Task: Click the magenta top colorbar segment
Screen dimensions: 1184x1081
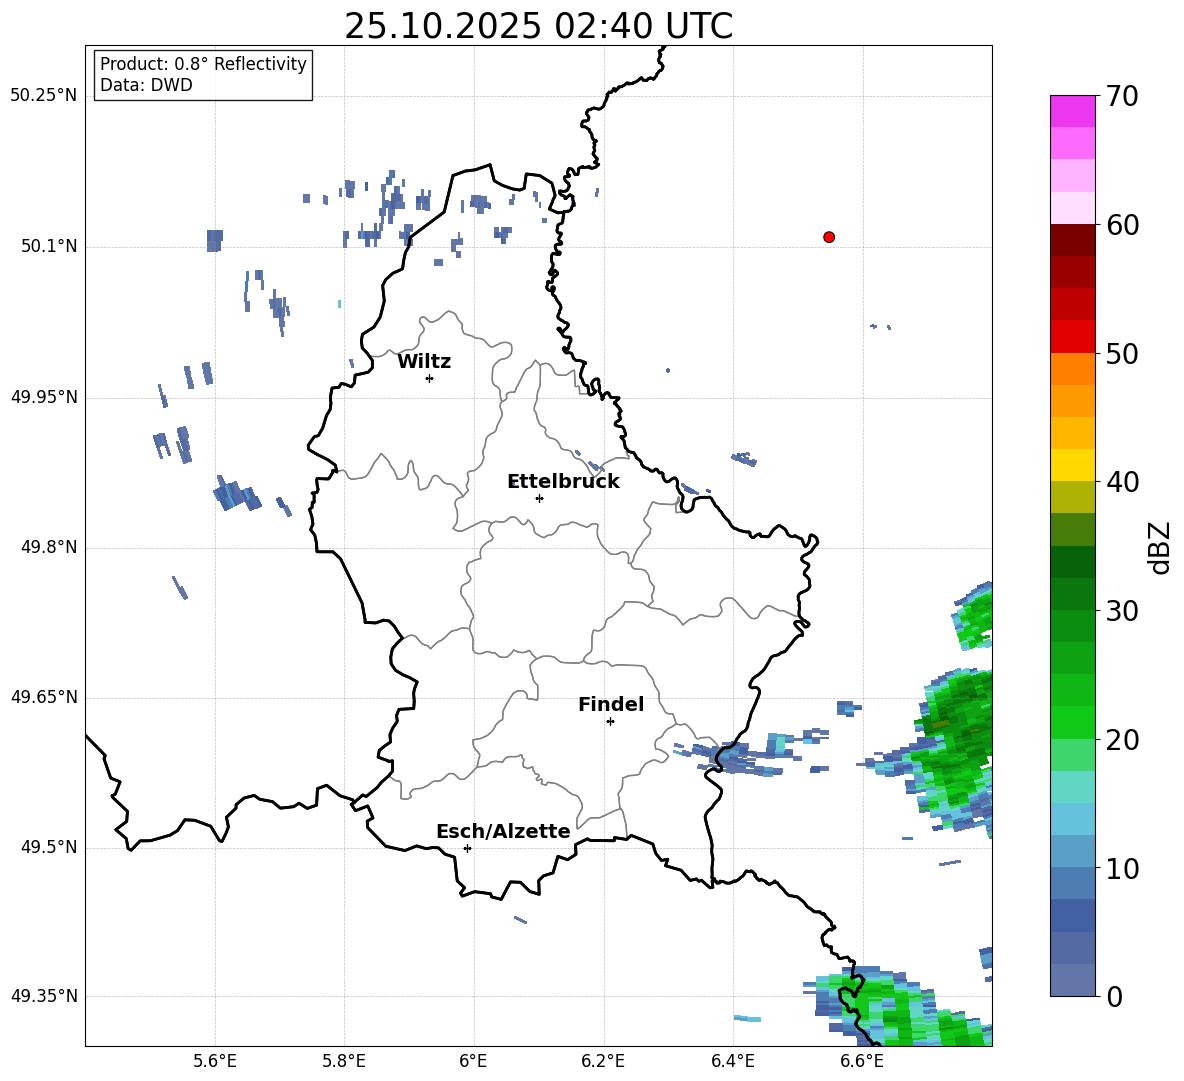Action: pyautogui.click(x=1072, y=111)
